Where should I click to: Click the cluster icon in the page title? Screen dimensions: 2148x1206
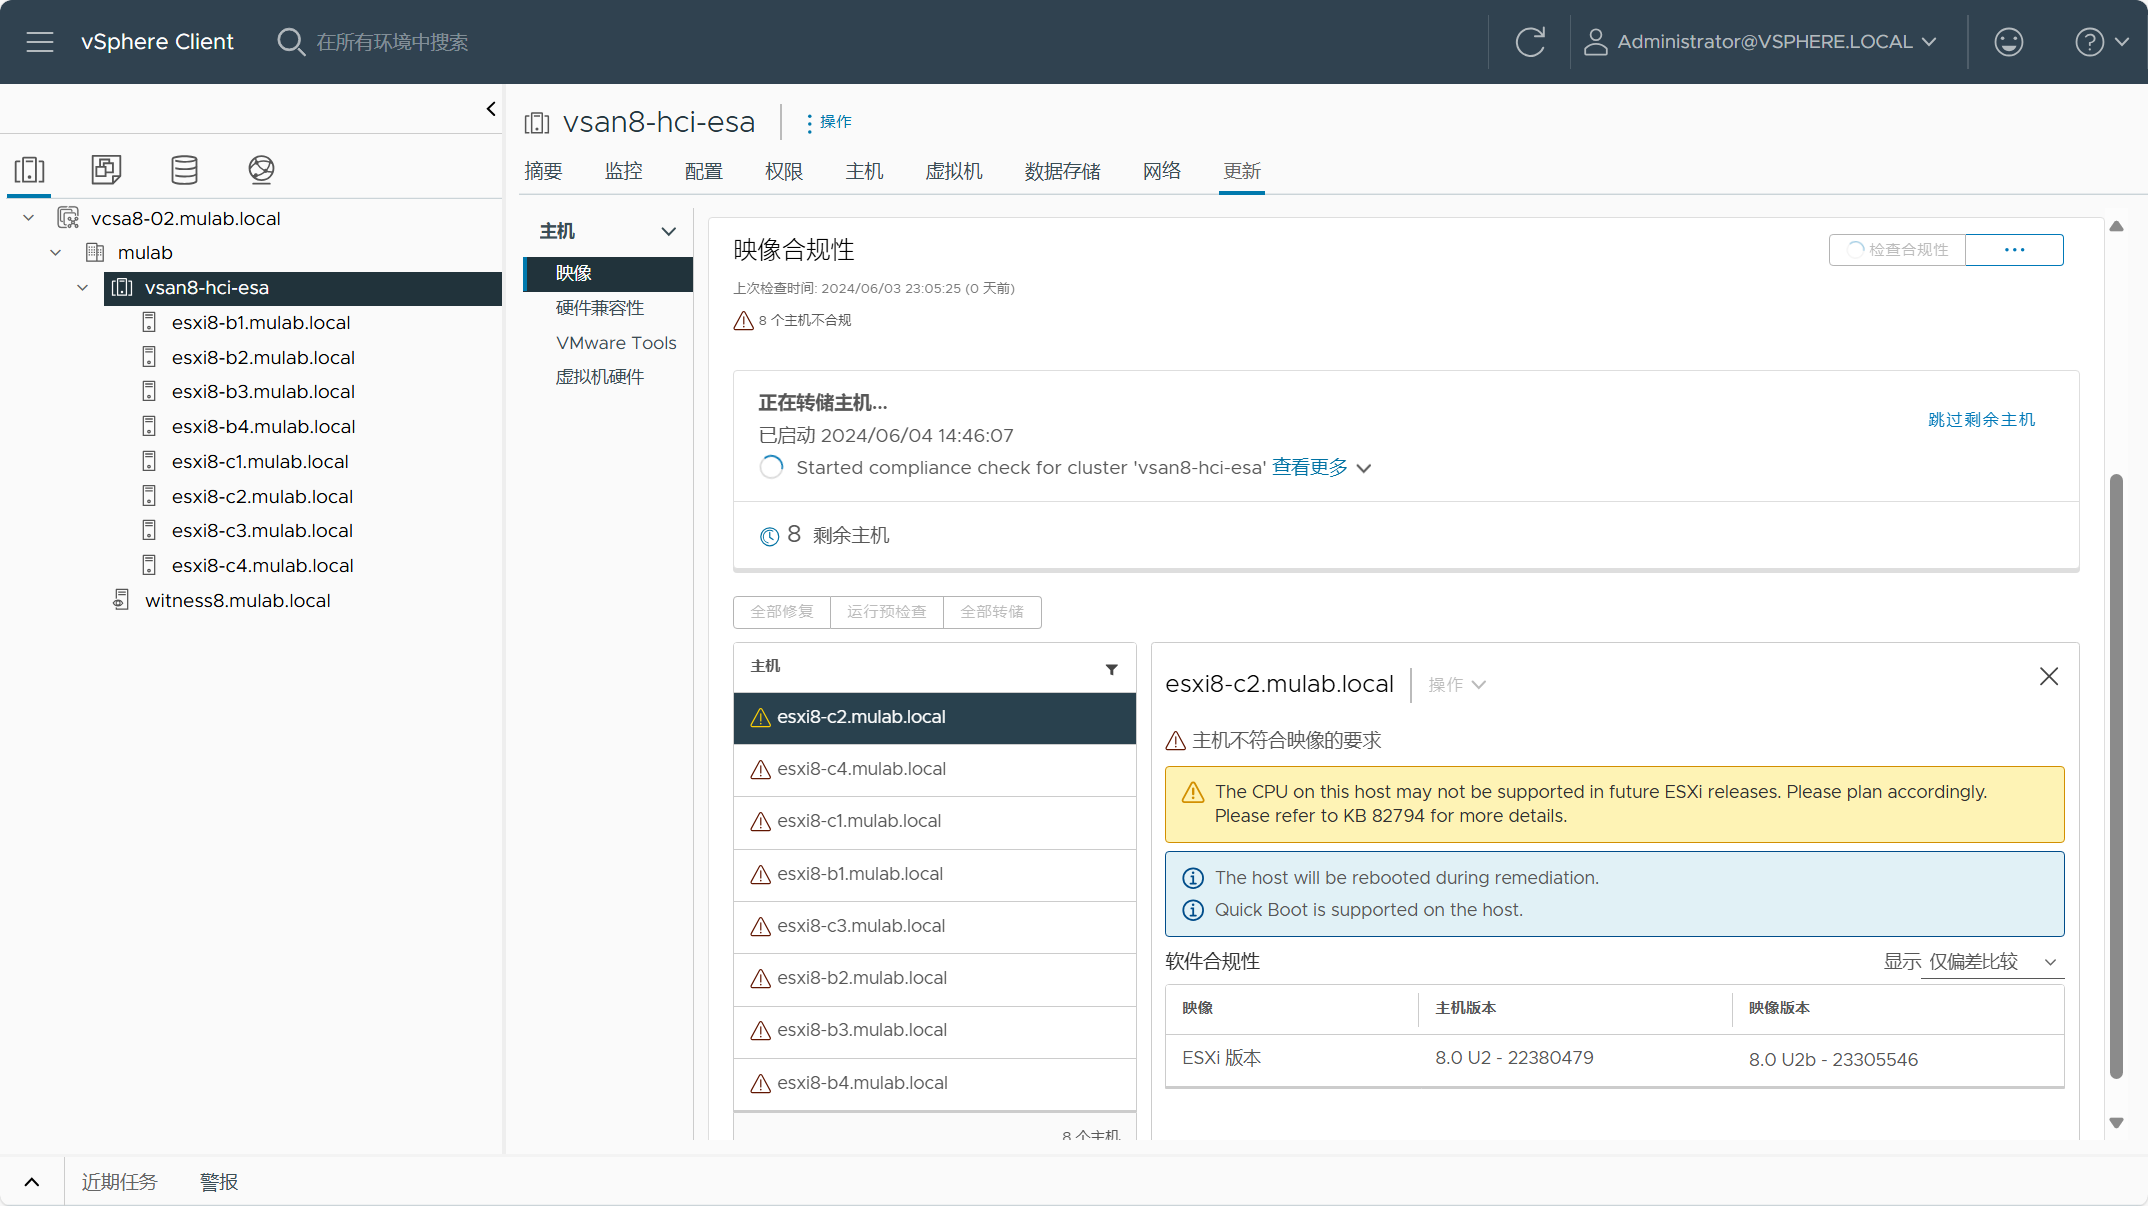tap(537, 123)
